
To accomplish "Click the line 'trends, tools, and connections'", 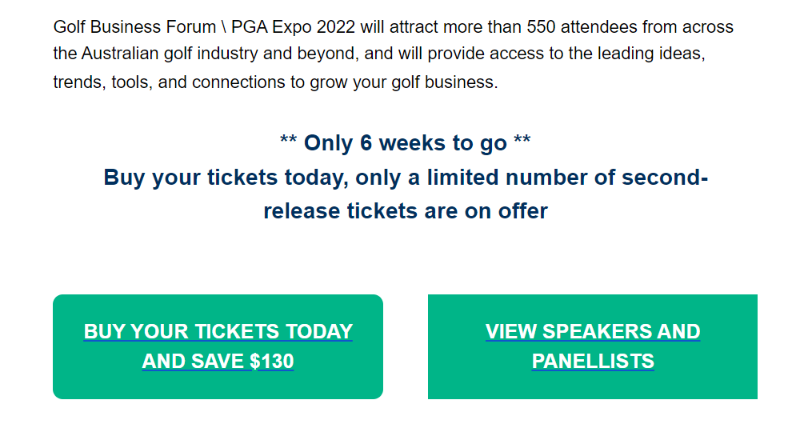I will coord(275,82).
